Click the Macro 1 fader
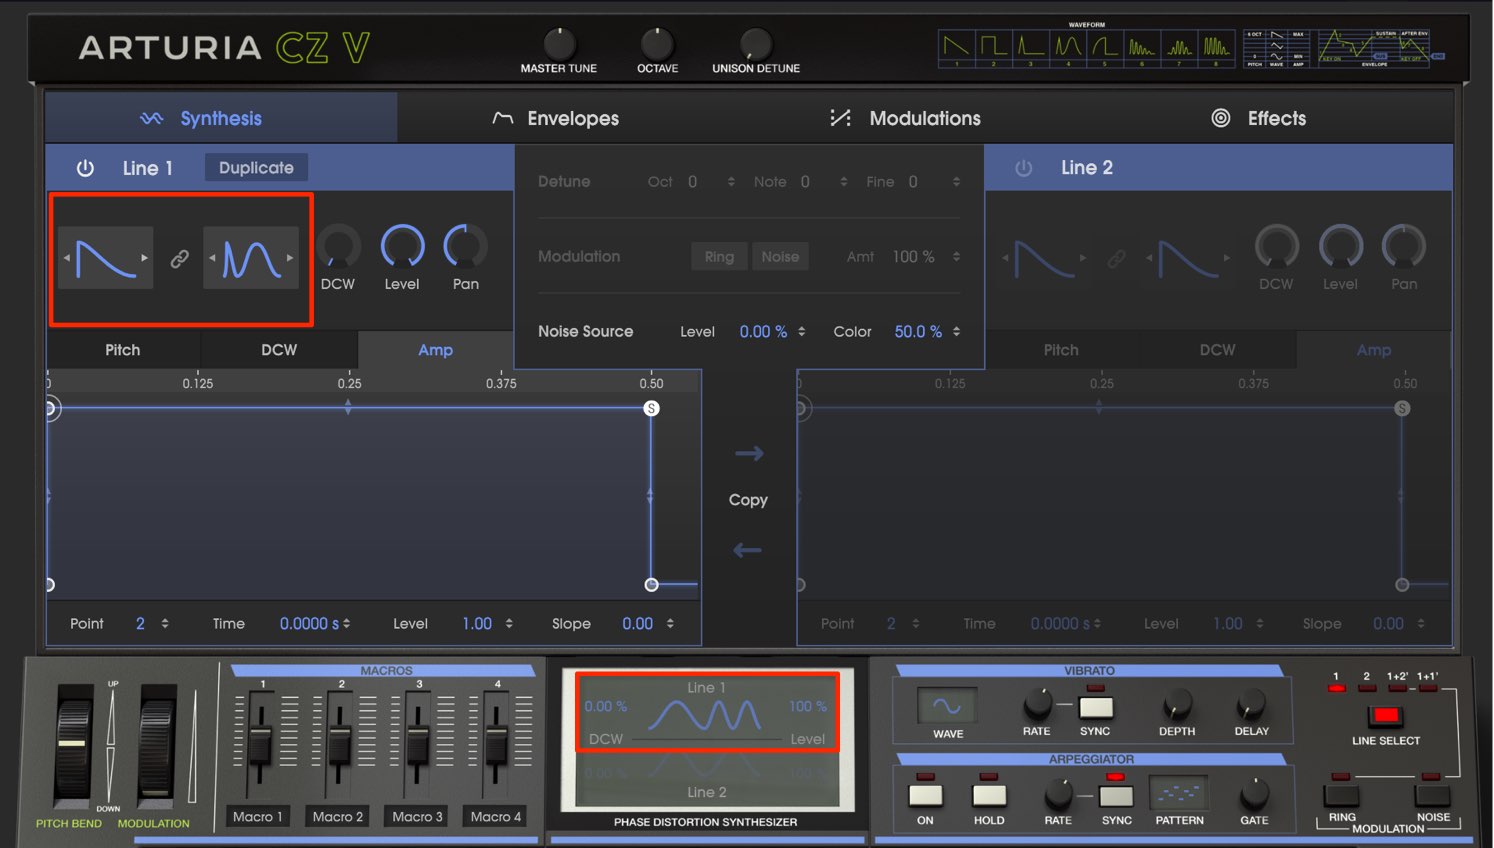Screen dimensions: 1494x848 [260, 745]
